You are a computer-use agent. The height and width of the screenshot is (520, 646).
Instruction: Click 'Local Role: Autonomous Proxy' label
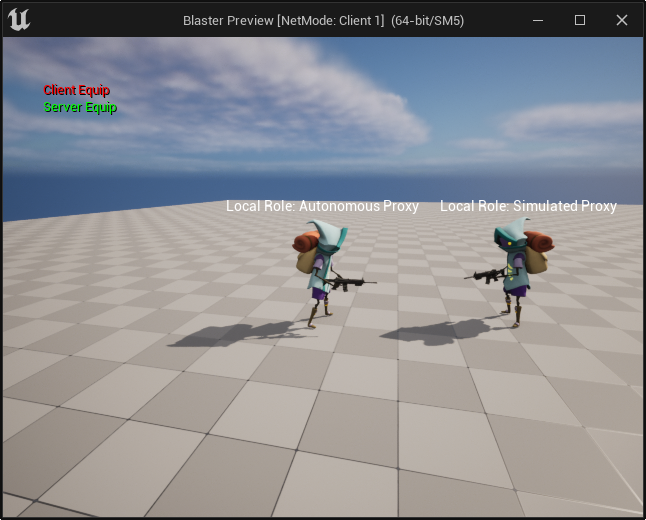(322, 206)
